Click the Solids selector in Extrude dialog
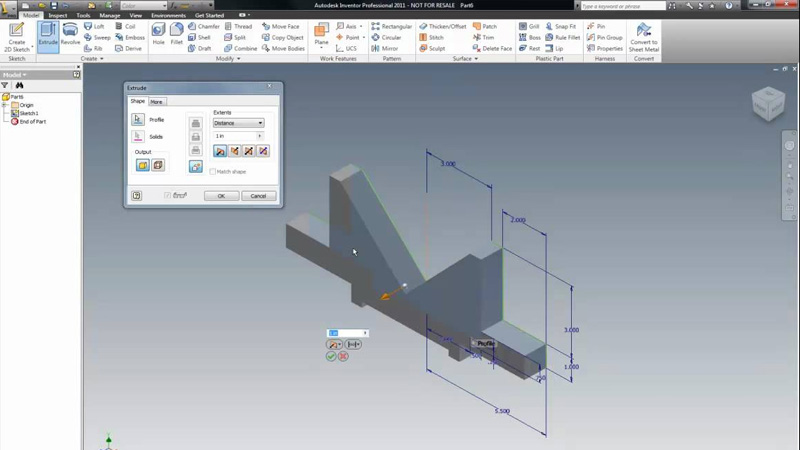 coord(138,137)
